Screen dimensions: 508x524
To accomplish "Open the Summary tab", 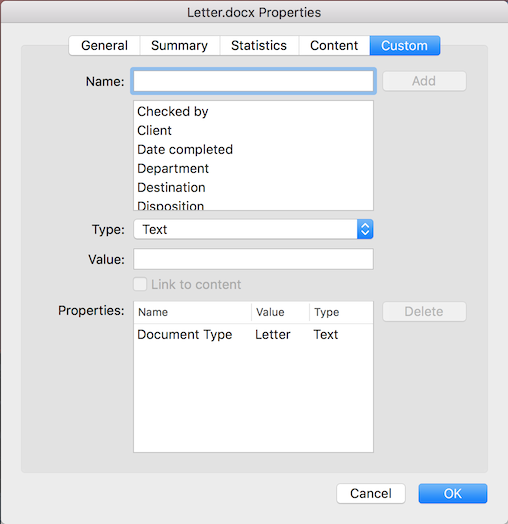I will (179, 45).
